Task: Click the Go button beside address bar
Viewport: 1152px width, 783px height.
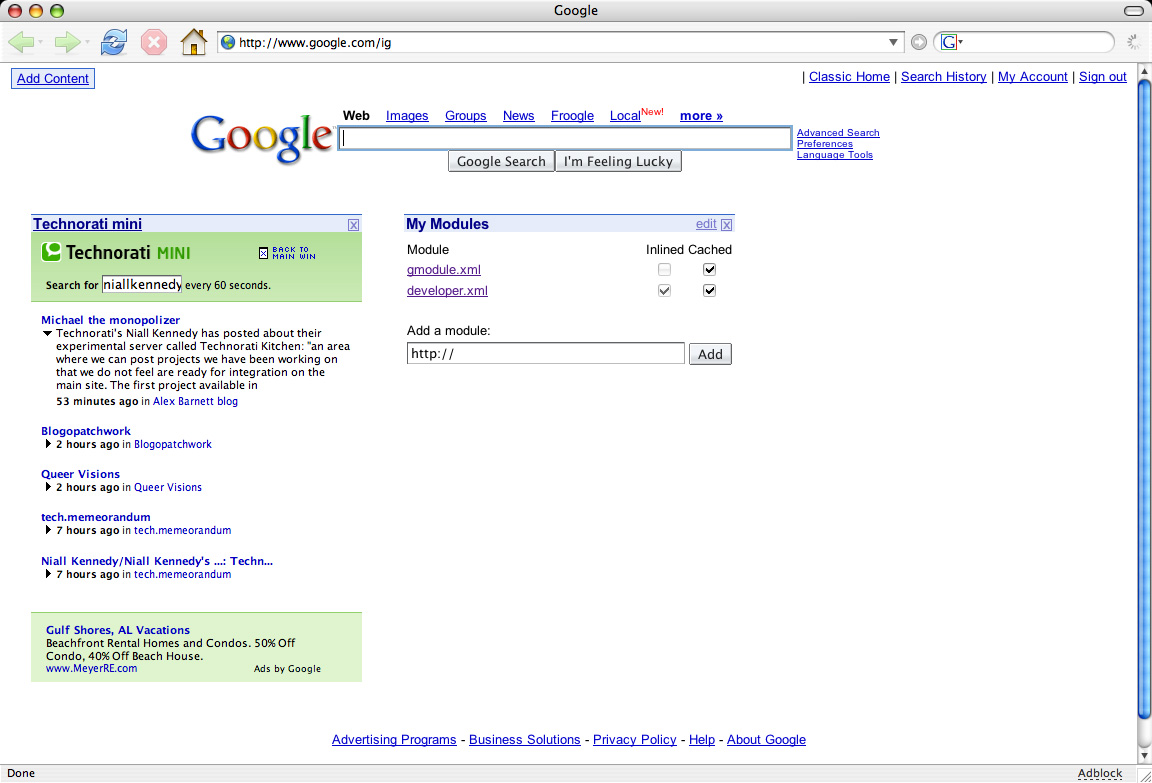Action: 918,43
